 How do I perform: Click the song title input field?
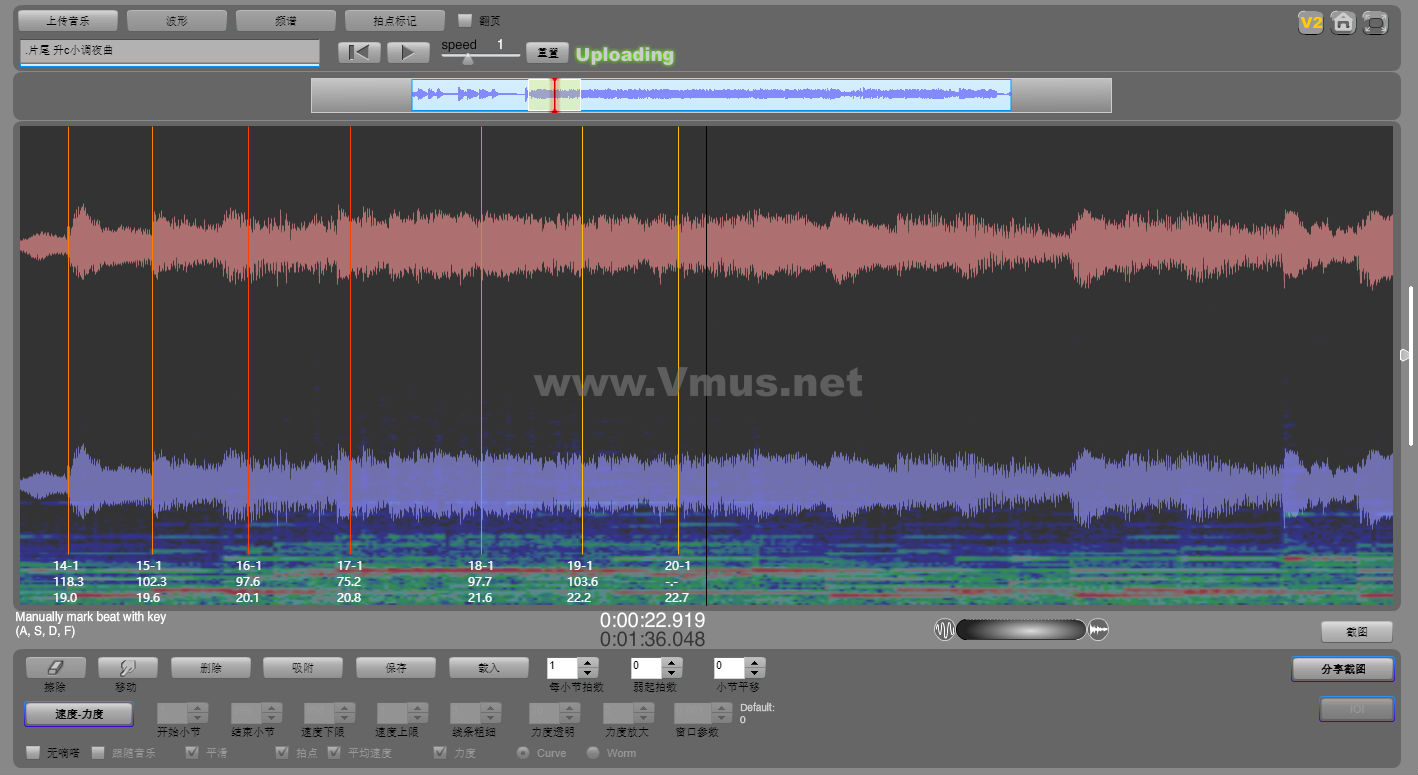tap(169, 51)
